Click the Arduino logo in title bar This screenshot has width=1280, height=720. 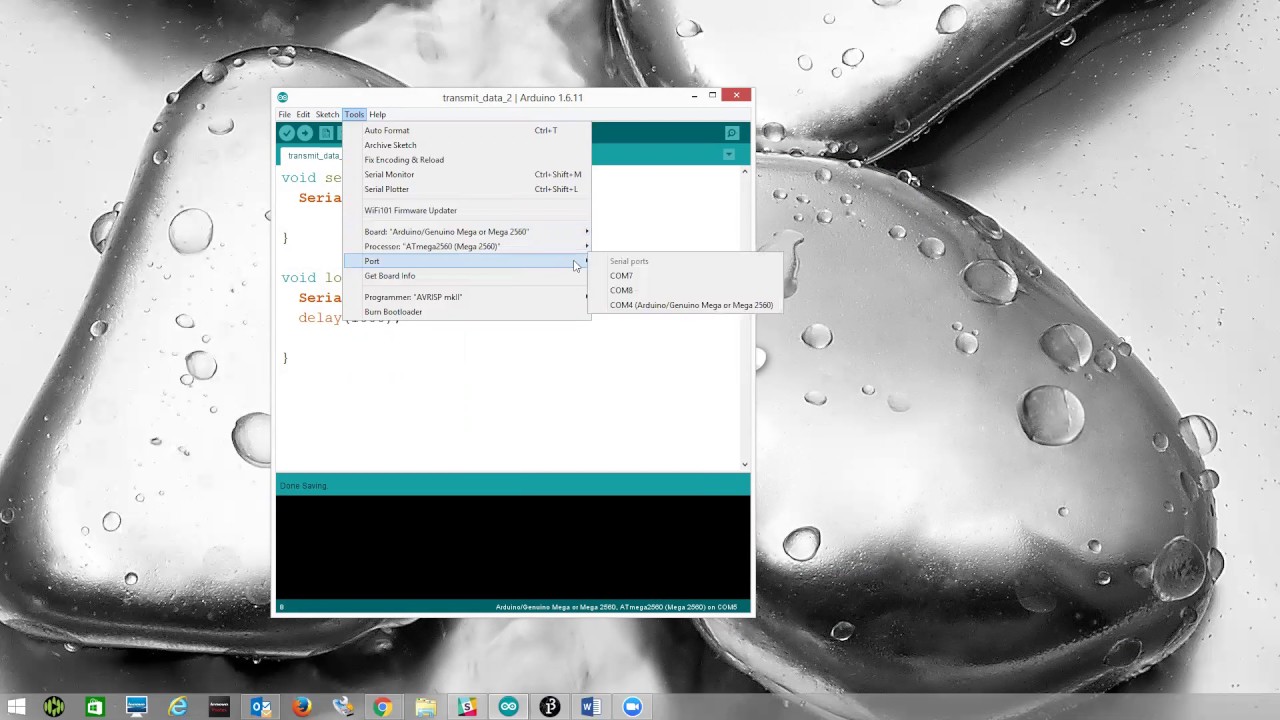tap(282, 97)
